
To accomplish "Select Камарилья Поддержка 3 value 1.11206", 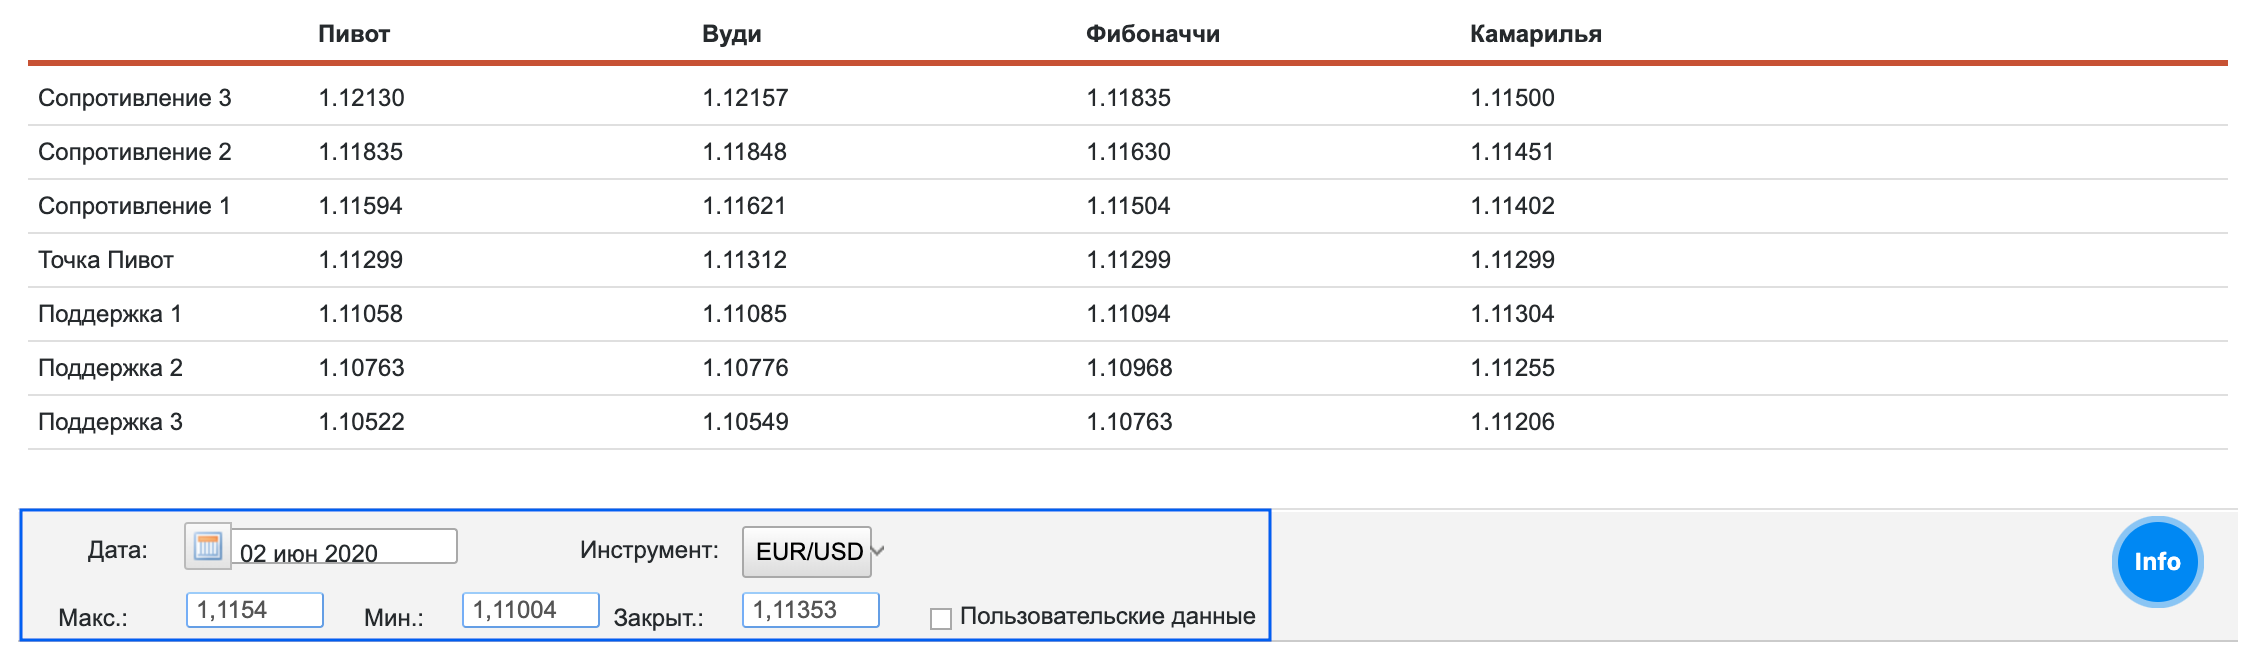I will 1512,422.
